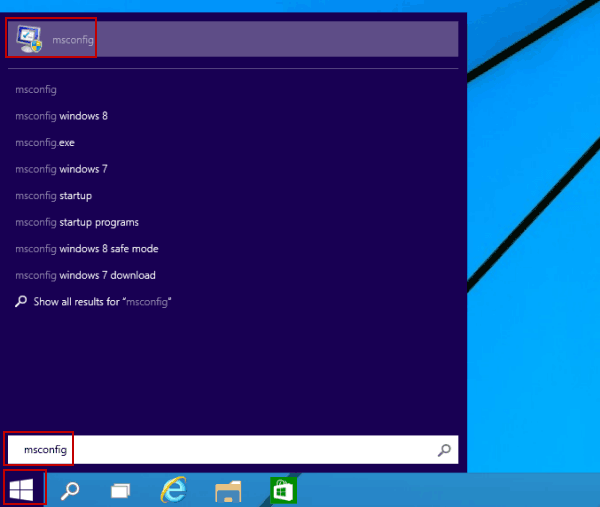Click Show all results for "msconfig"
This screenshot has width=600, height=507.
[93, 302]
